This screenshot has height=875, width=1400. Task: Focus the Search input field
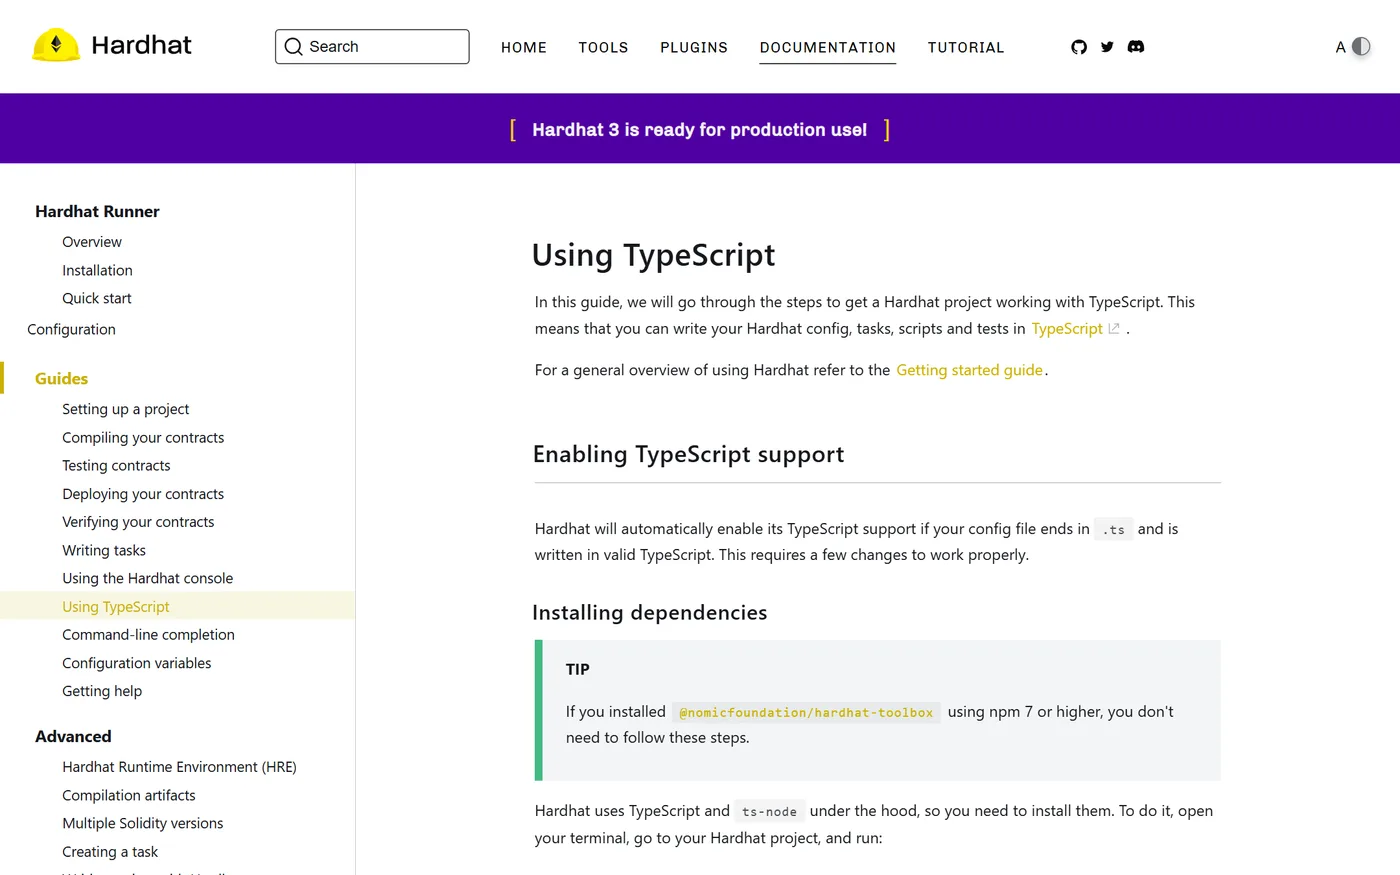tap(372, 47)
